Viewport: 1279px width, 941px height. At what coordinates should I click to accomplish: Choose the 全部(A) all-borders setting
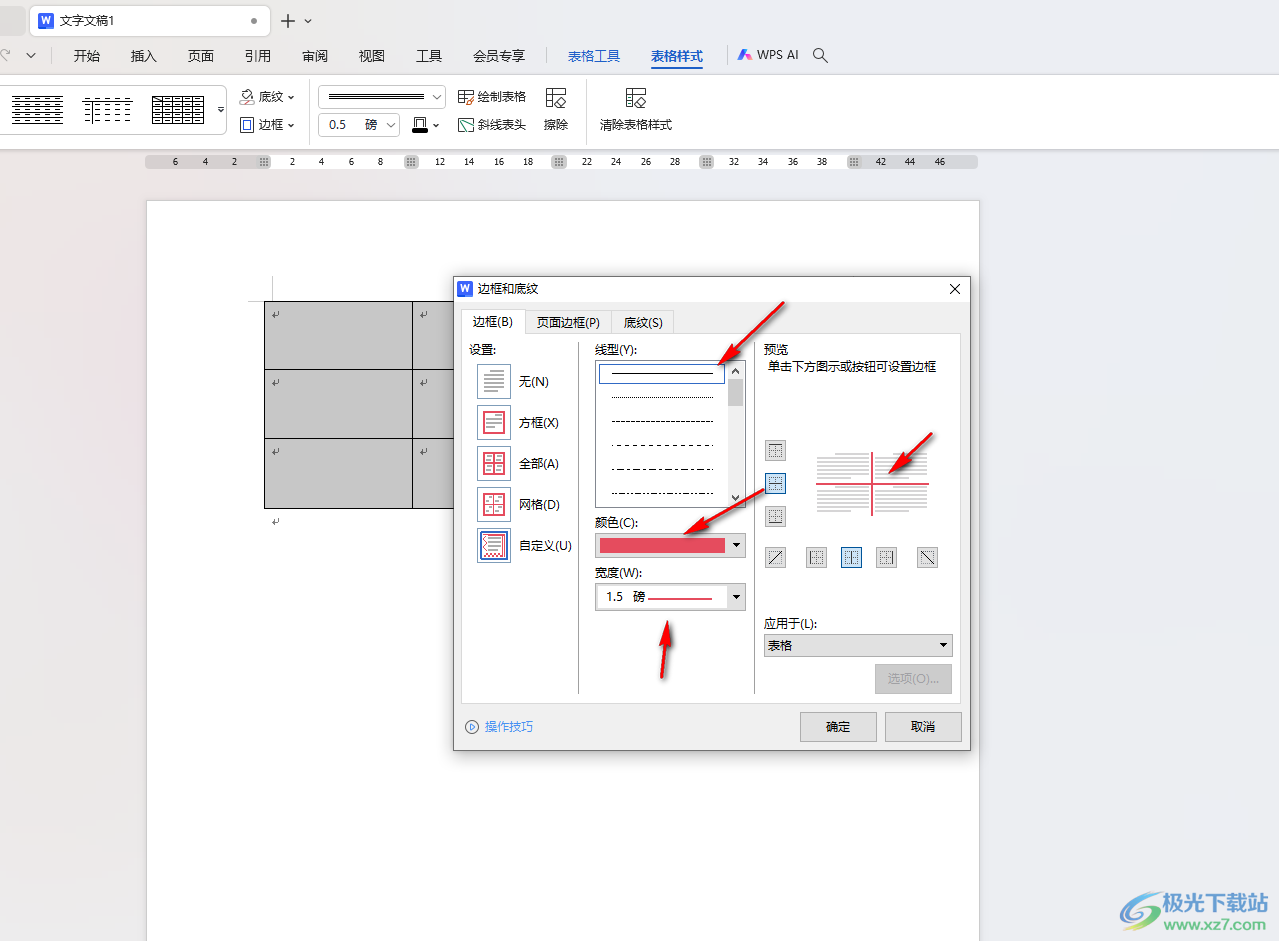coord(494,464)
